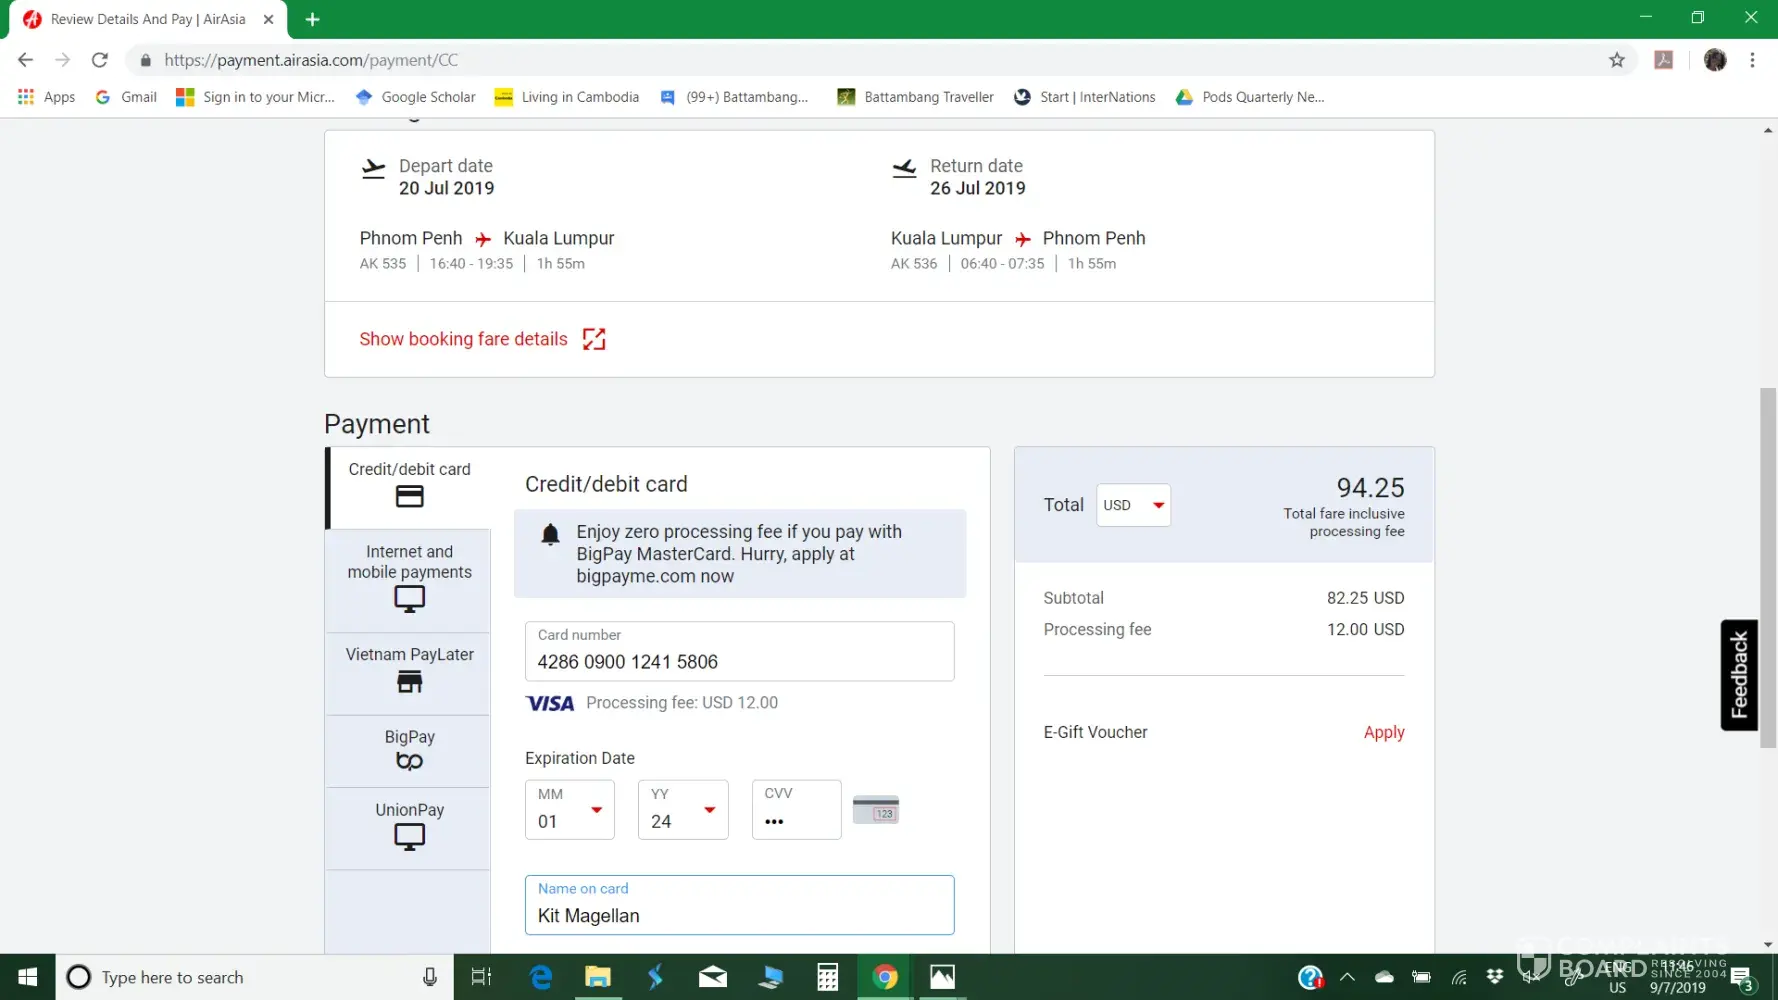The height and width of the screenshot is (1000, 1778).
Task: Expand the USD currency dropdown
Action: (x=1133, y=505)
